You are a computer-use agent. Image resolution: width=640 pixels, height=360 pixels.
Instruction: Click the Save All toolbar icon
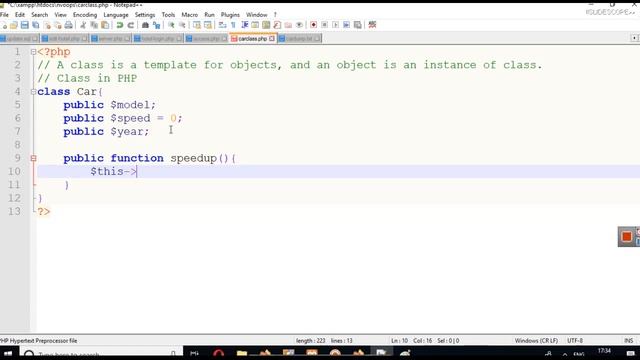(36, 25)
